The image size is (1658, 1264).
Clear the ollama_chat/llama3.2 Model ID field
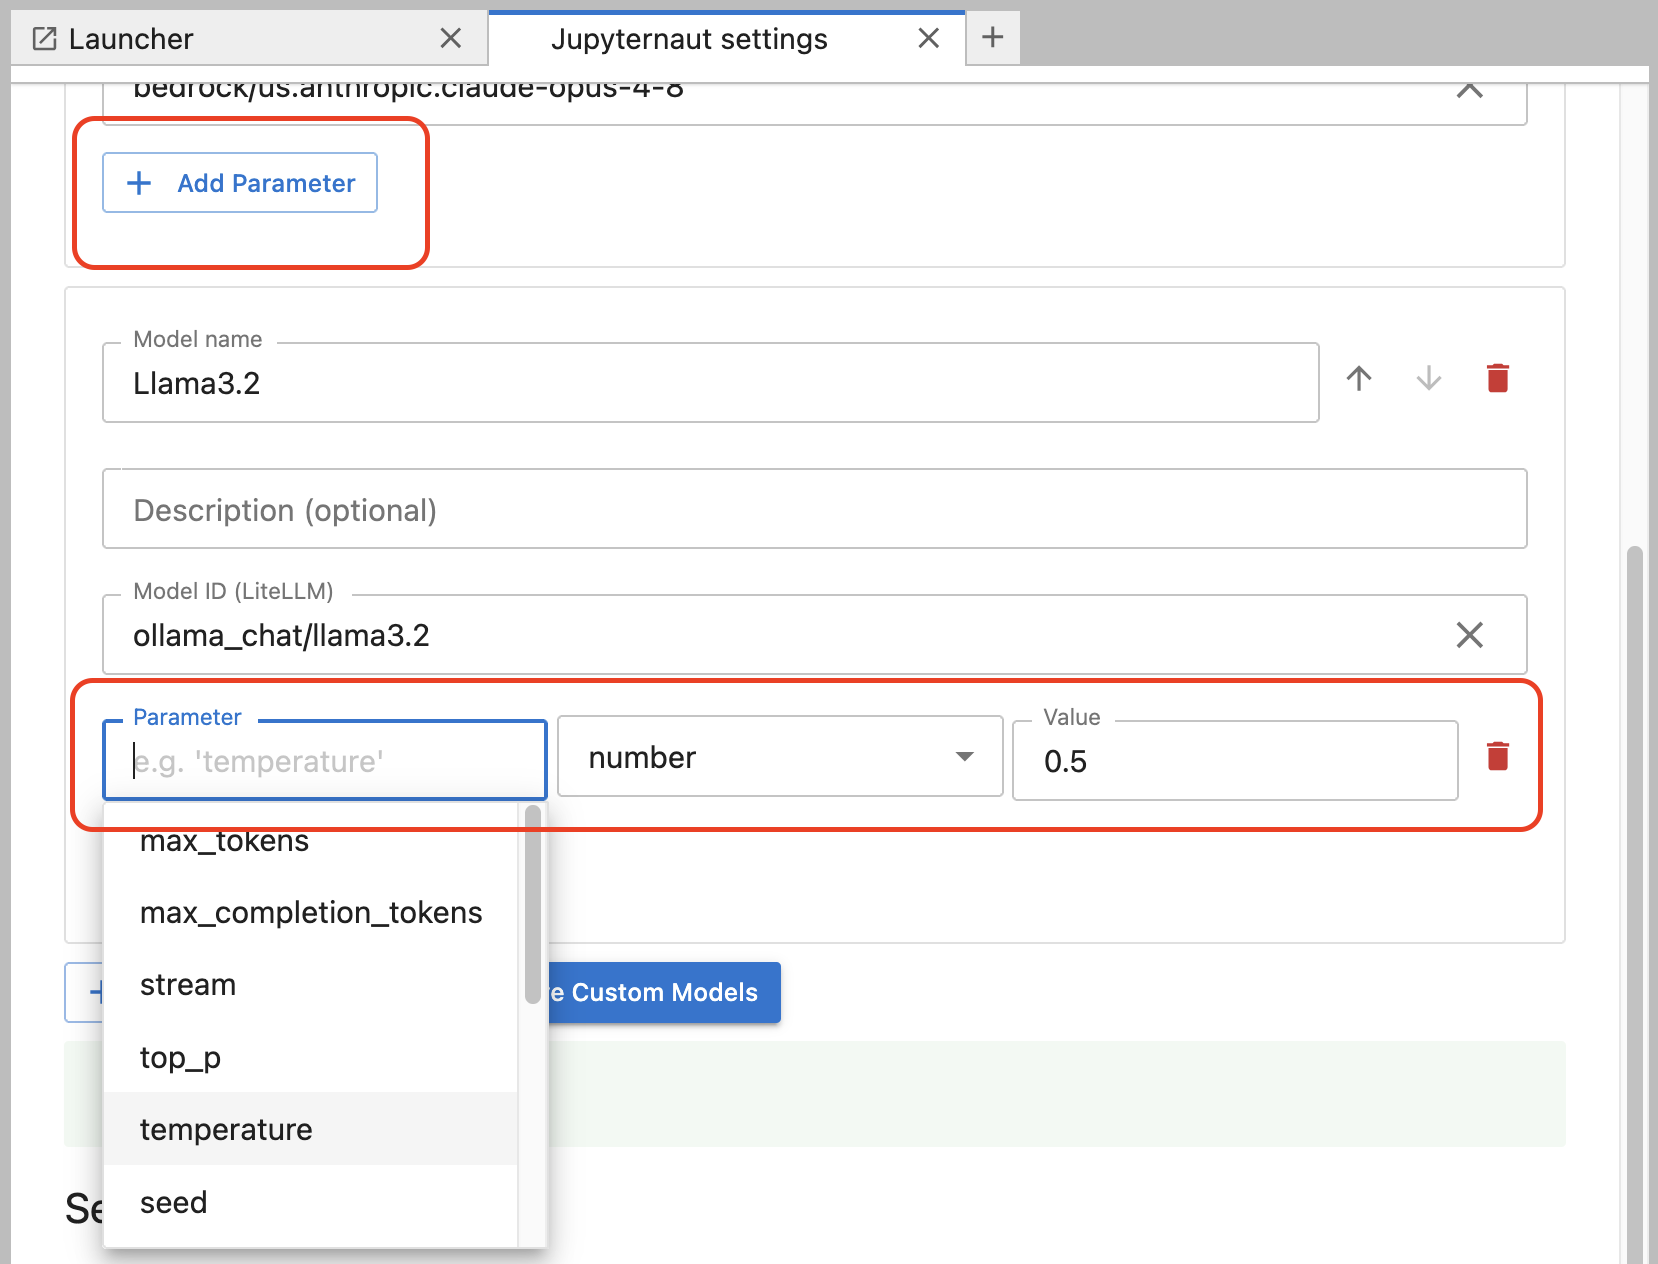tap(1469, 635)
